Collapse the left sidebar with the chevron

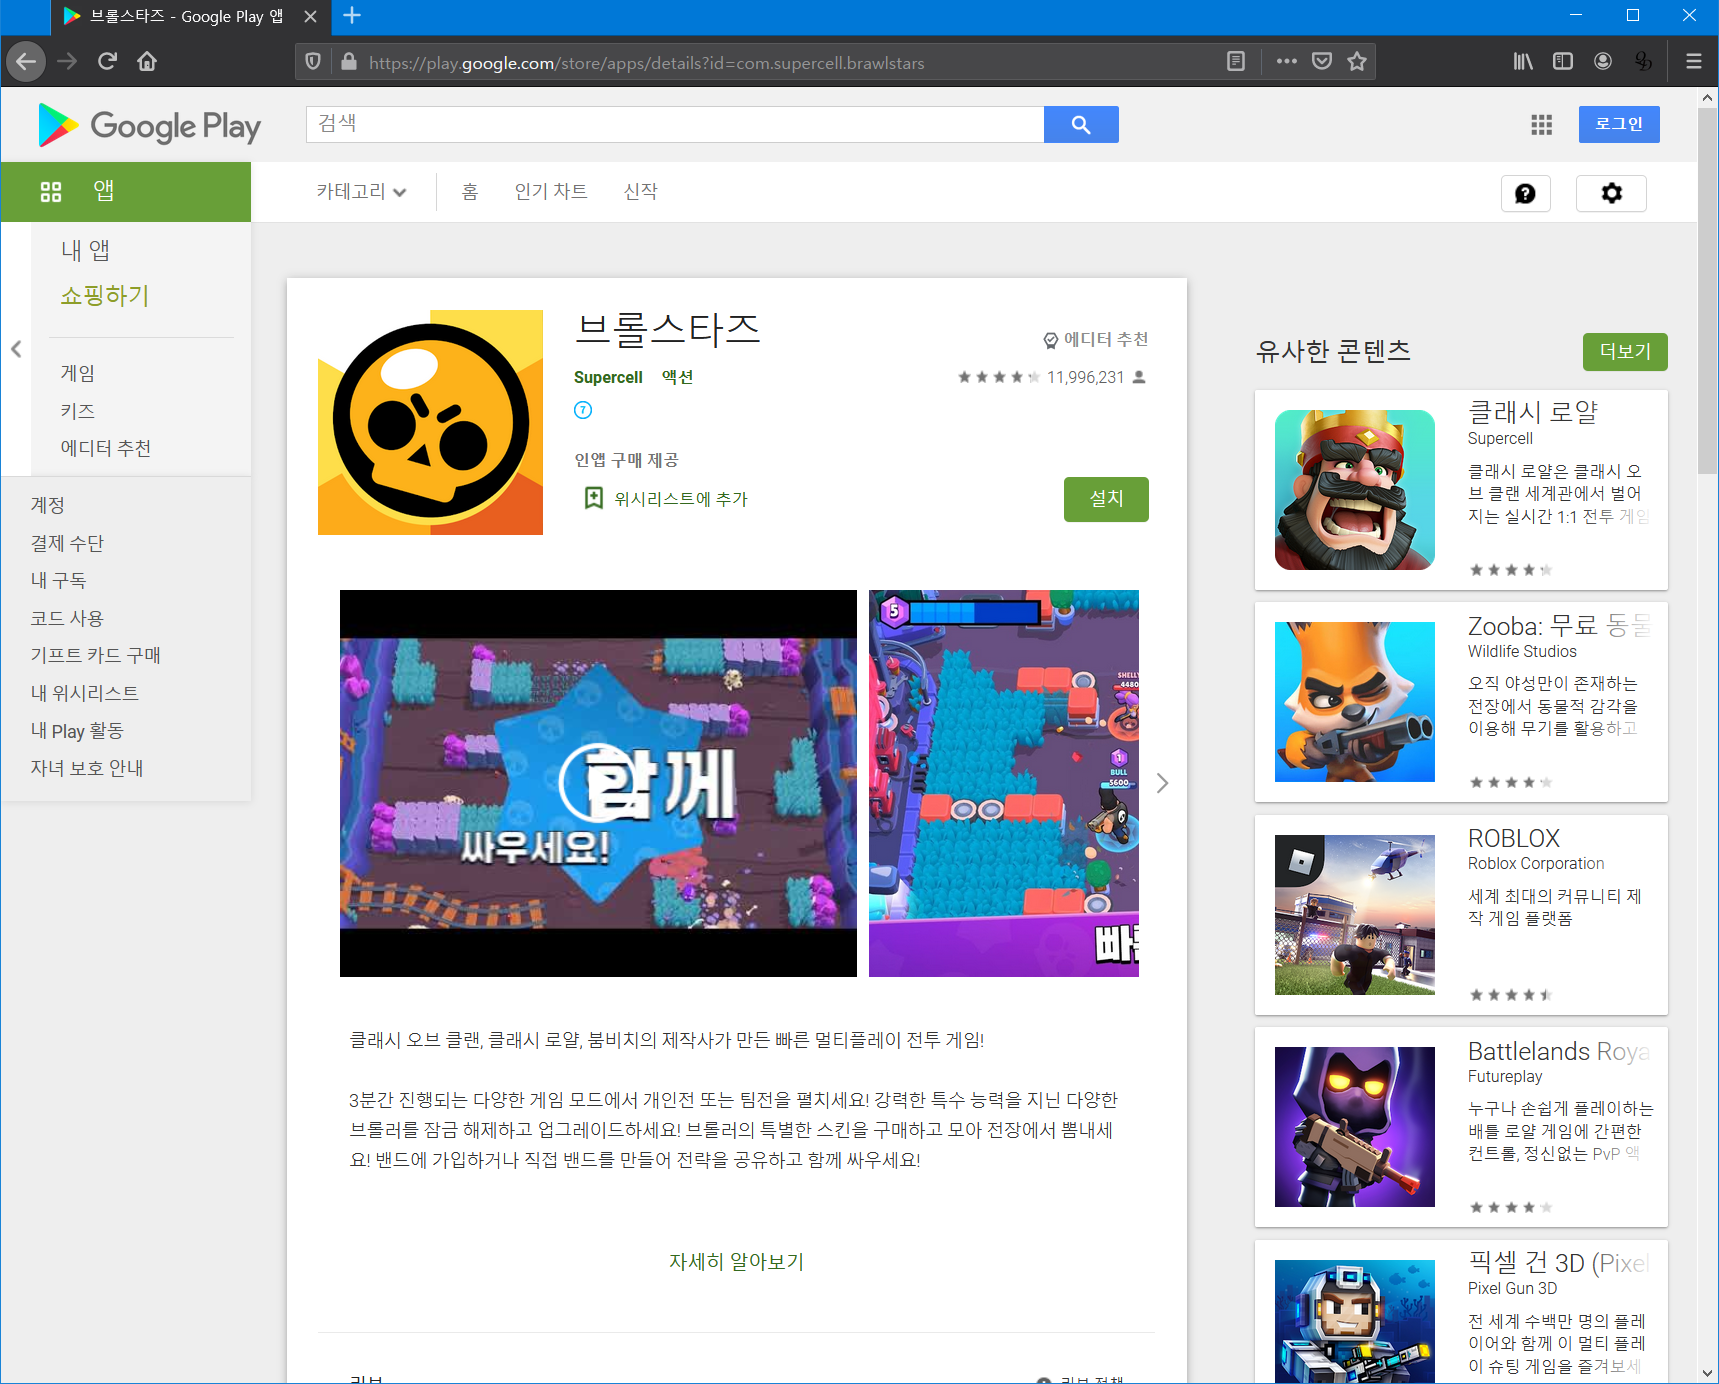16,349
